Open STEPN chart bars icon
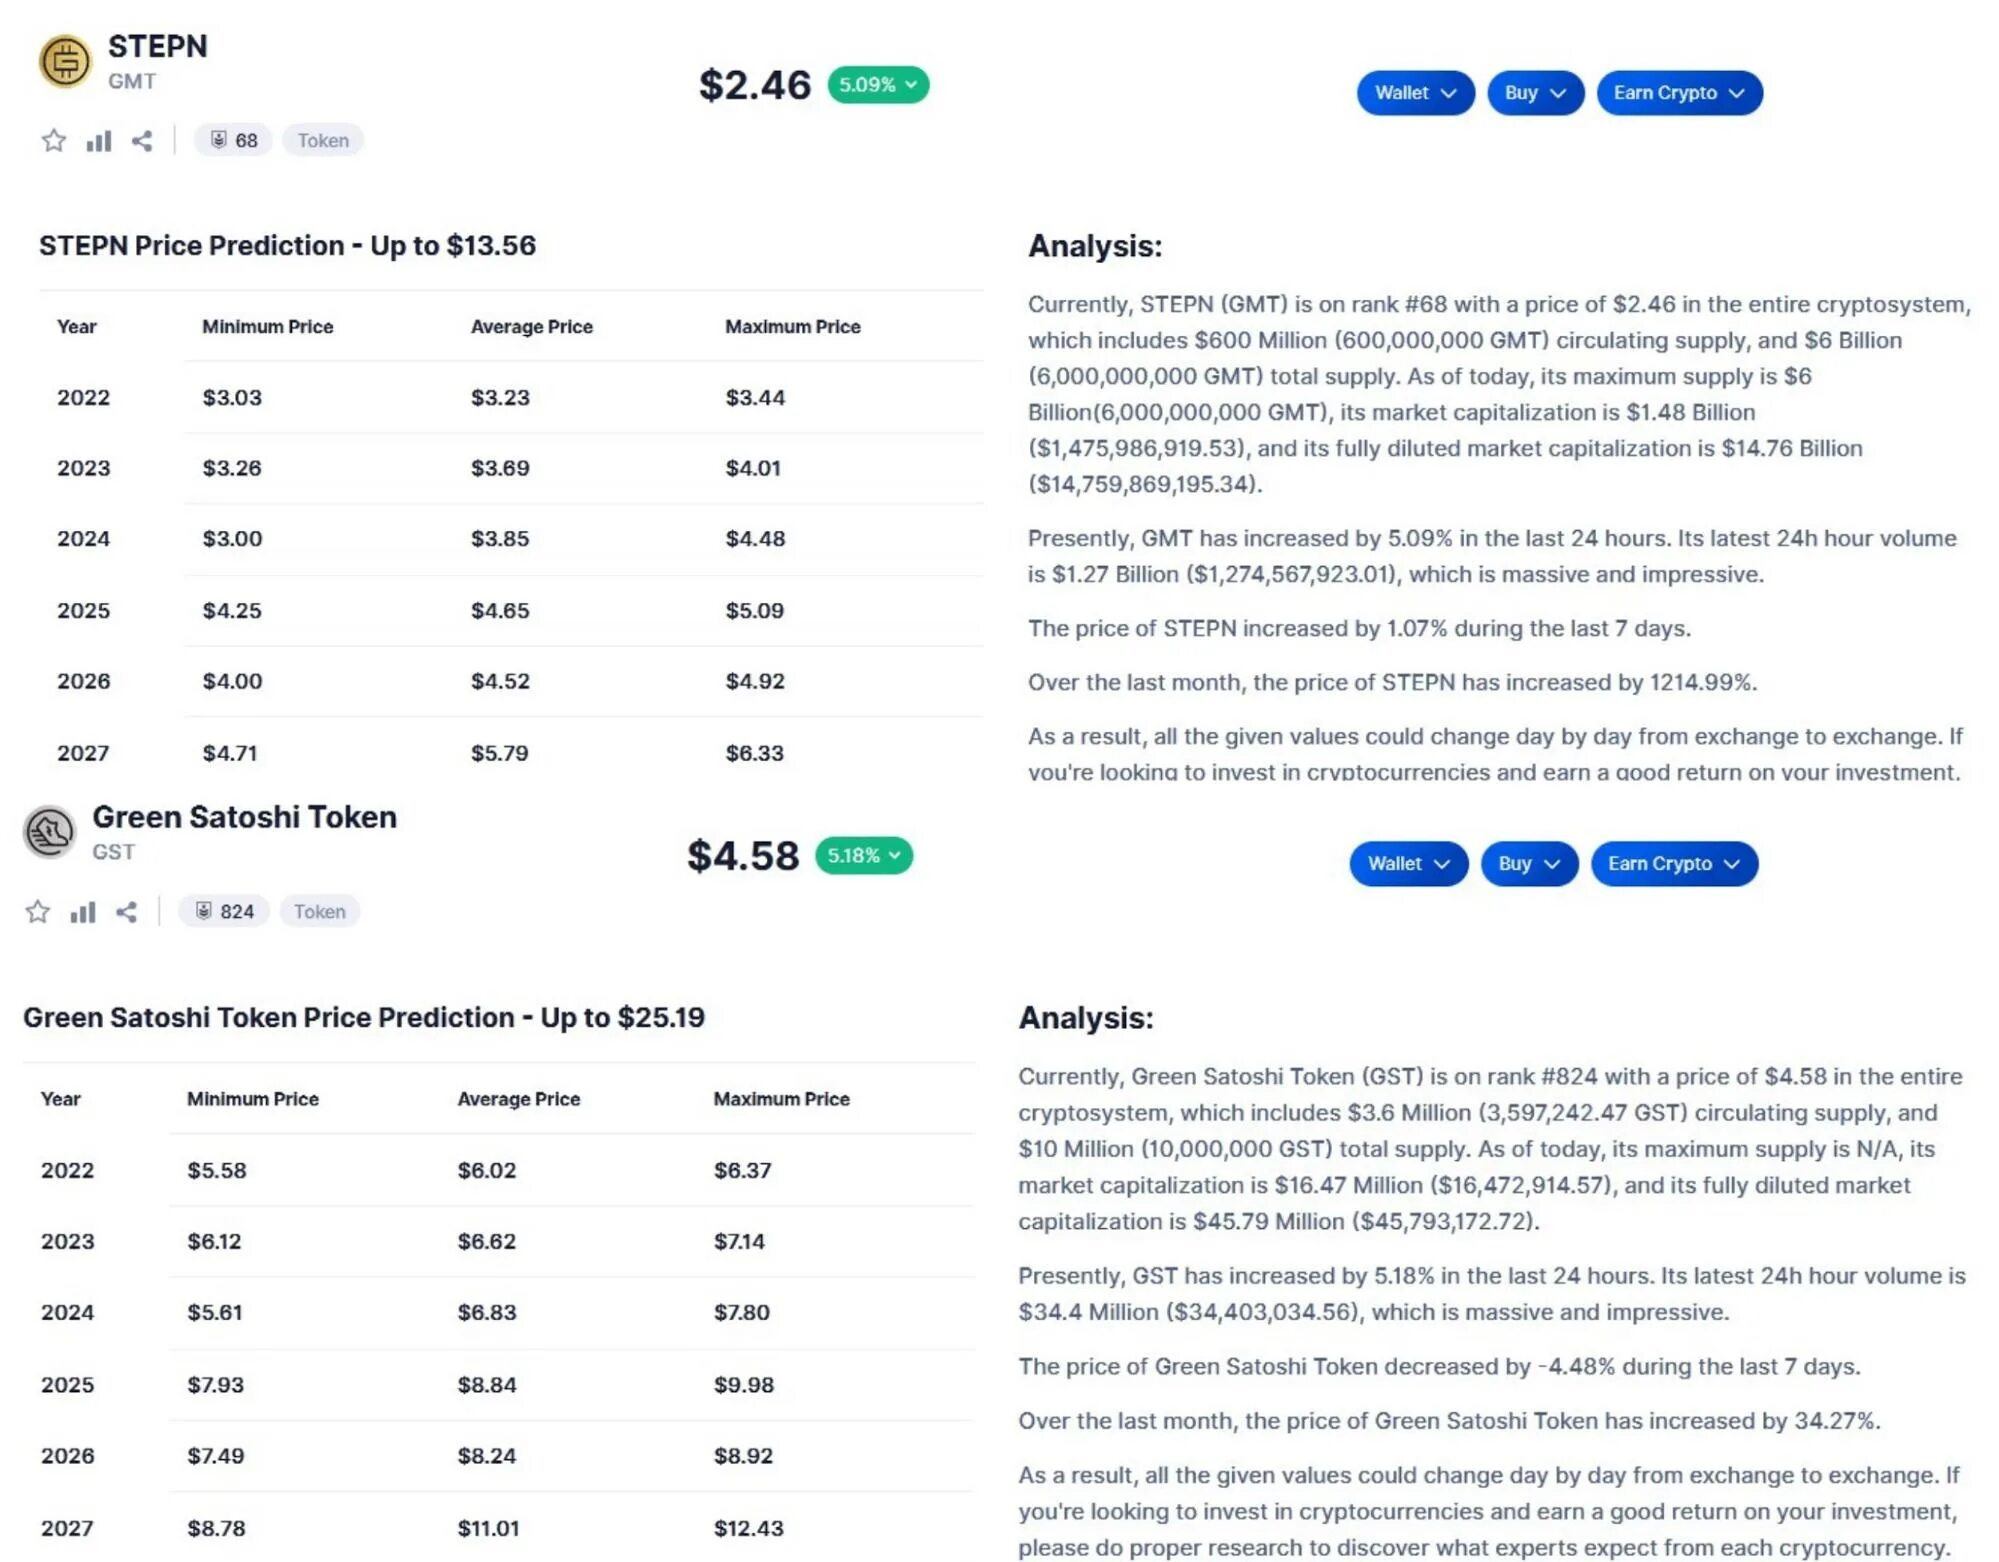This screenshot has width=1999, height=1562. [x=98, y=141]
